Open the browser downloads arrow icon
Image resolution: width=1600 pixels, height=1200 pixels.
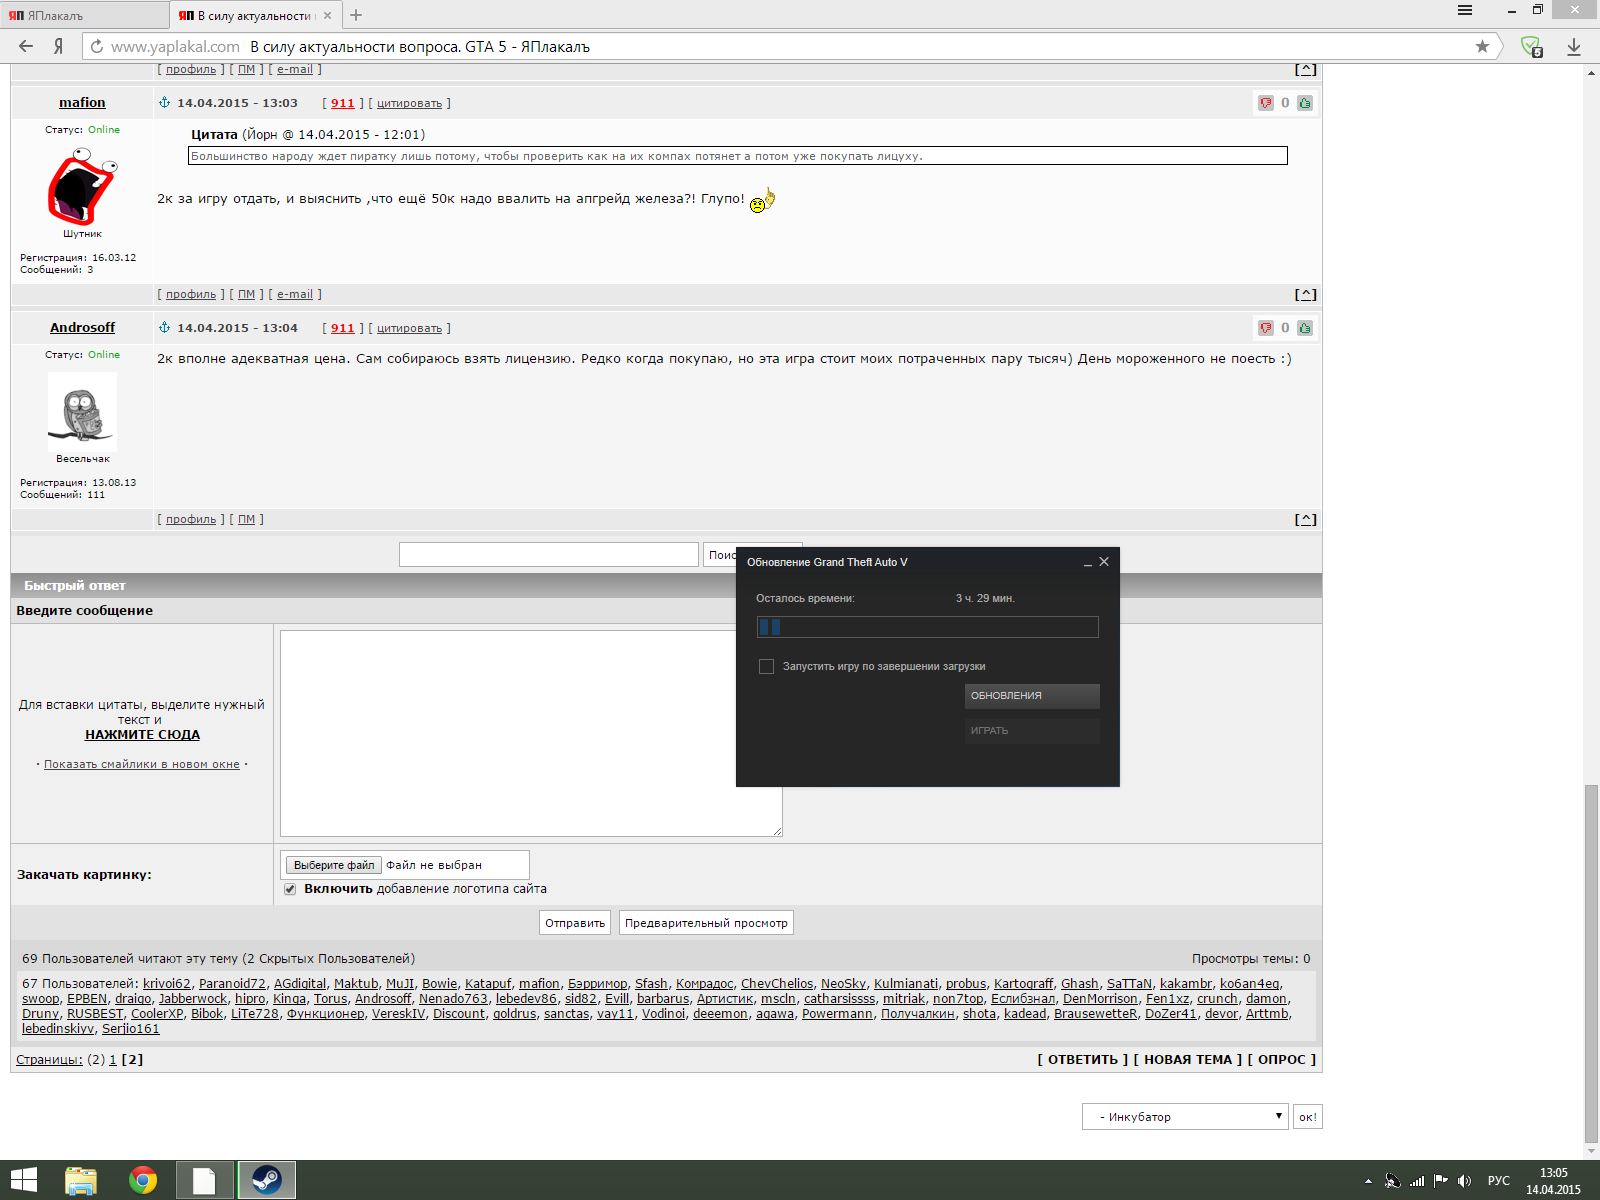tap(1574, 46)
